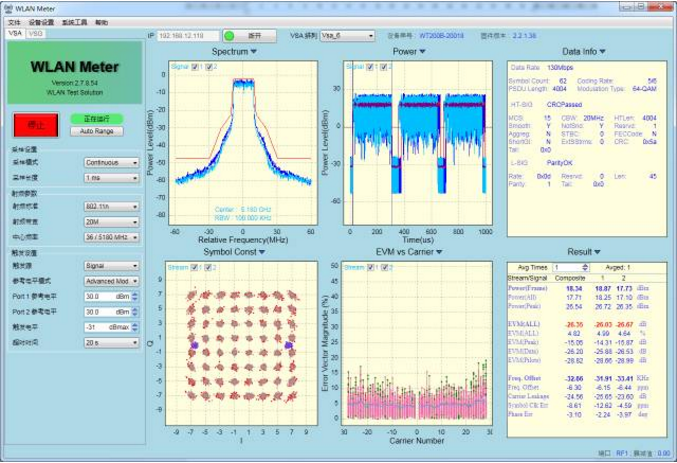The height and width of the screenshot is (463, 677).
Task: Open the 802.11n standard dropdown
Action: [x=111, y=206]
